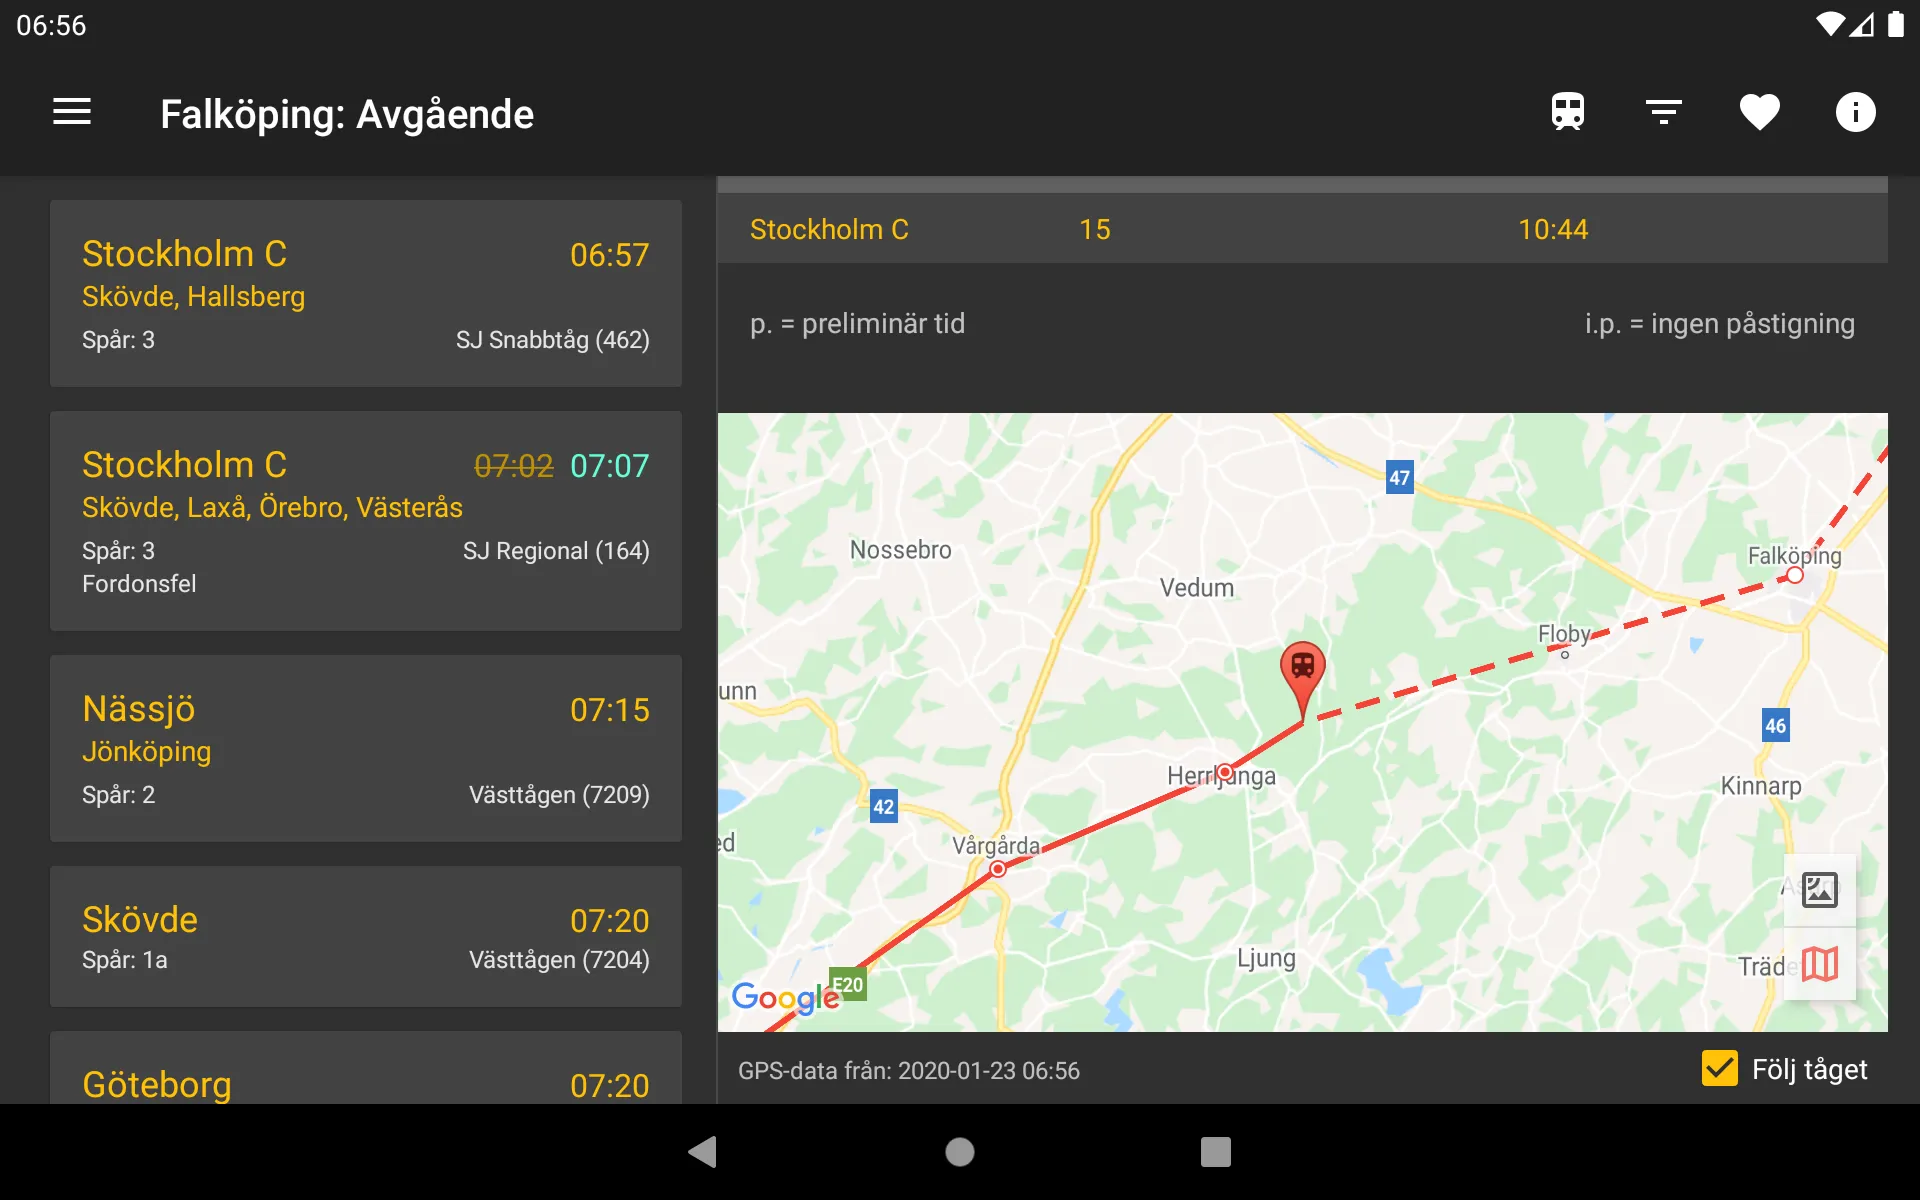The height and width of the screenshot is (1200, 1920).
Task: Open full map view icon
Action: pos(1825,964)
